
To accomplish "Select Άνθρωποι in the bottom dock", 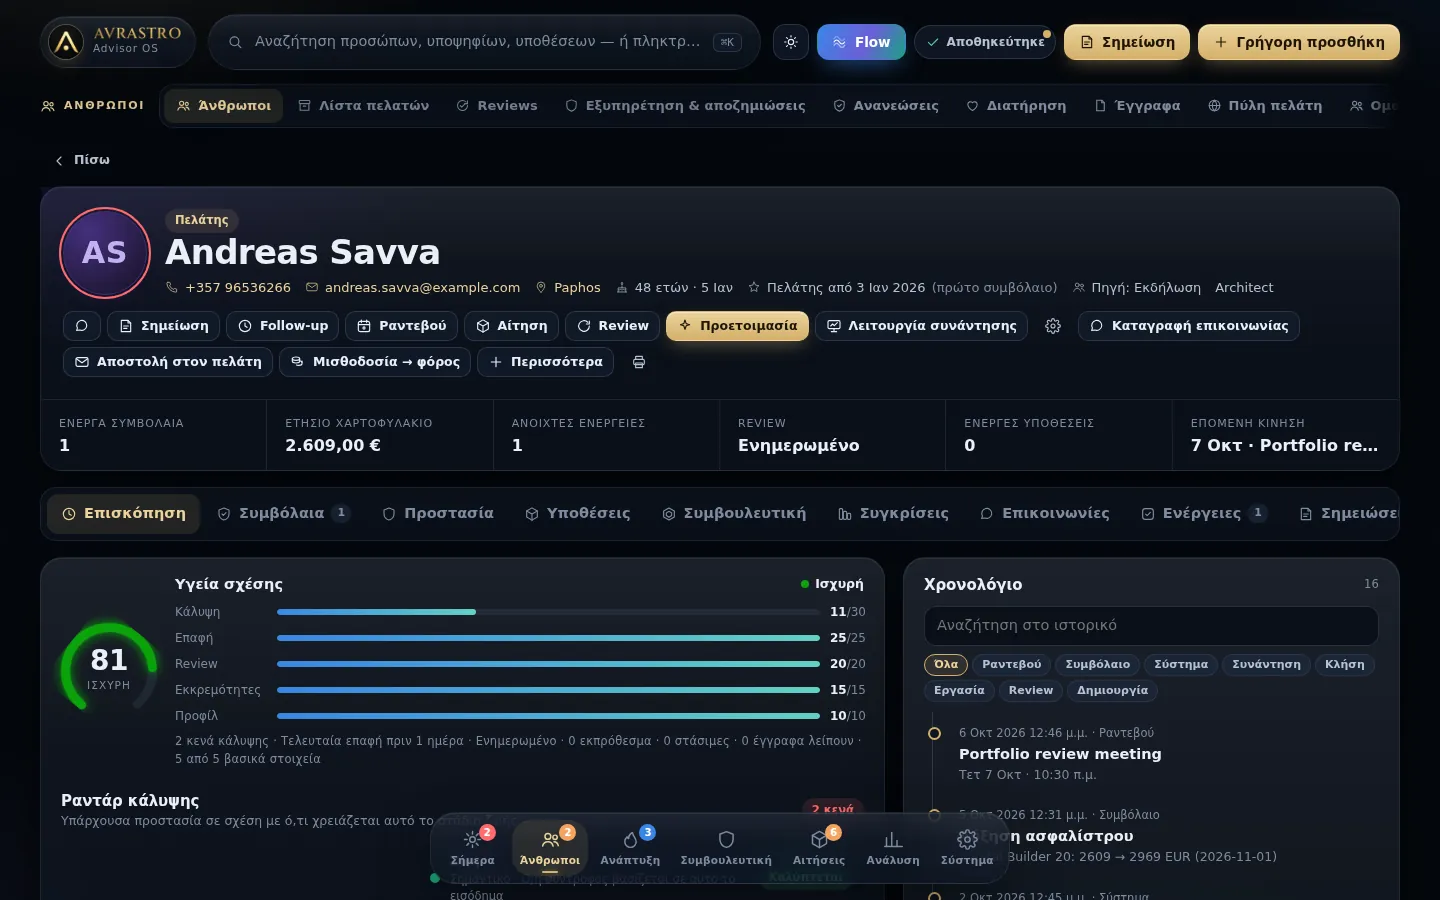I will point(550,847).
